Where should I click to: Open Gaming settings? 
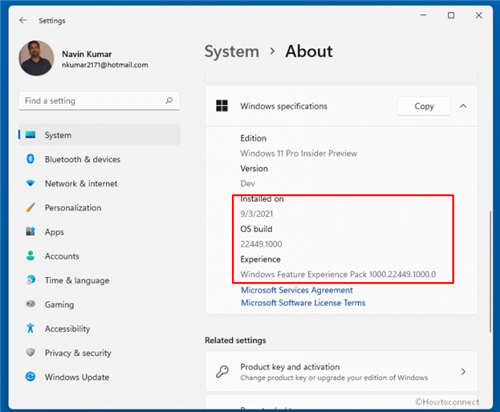59,305
